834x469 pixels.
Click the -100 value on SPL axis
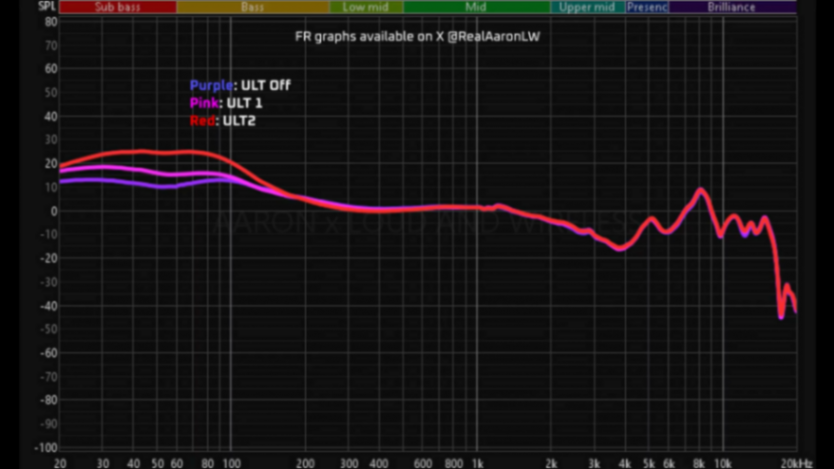click(x=46, y=448)
